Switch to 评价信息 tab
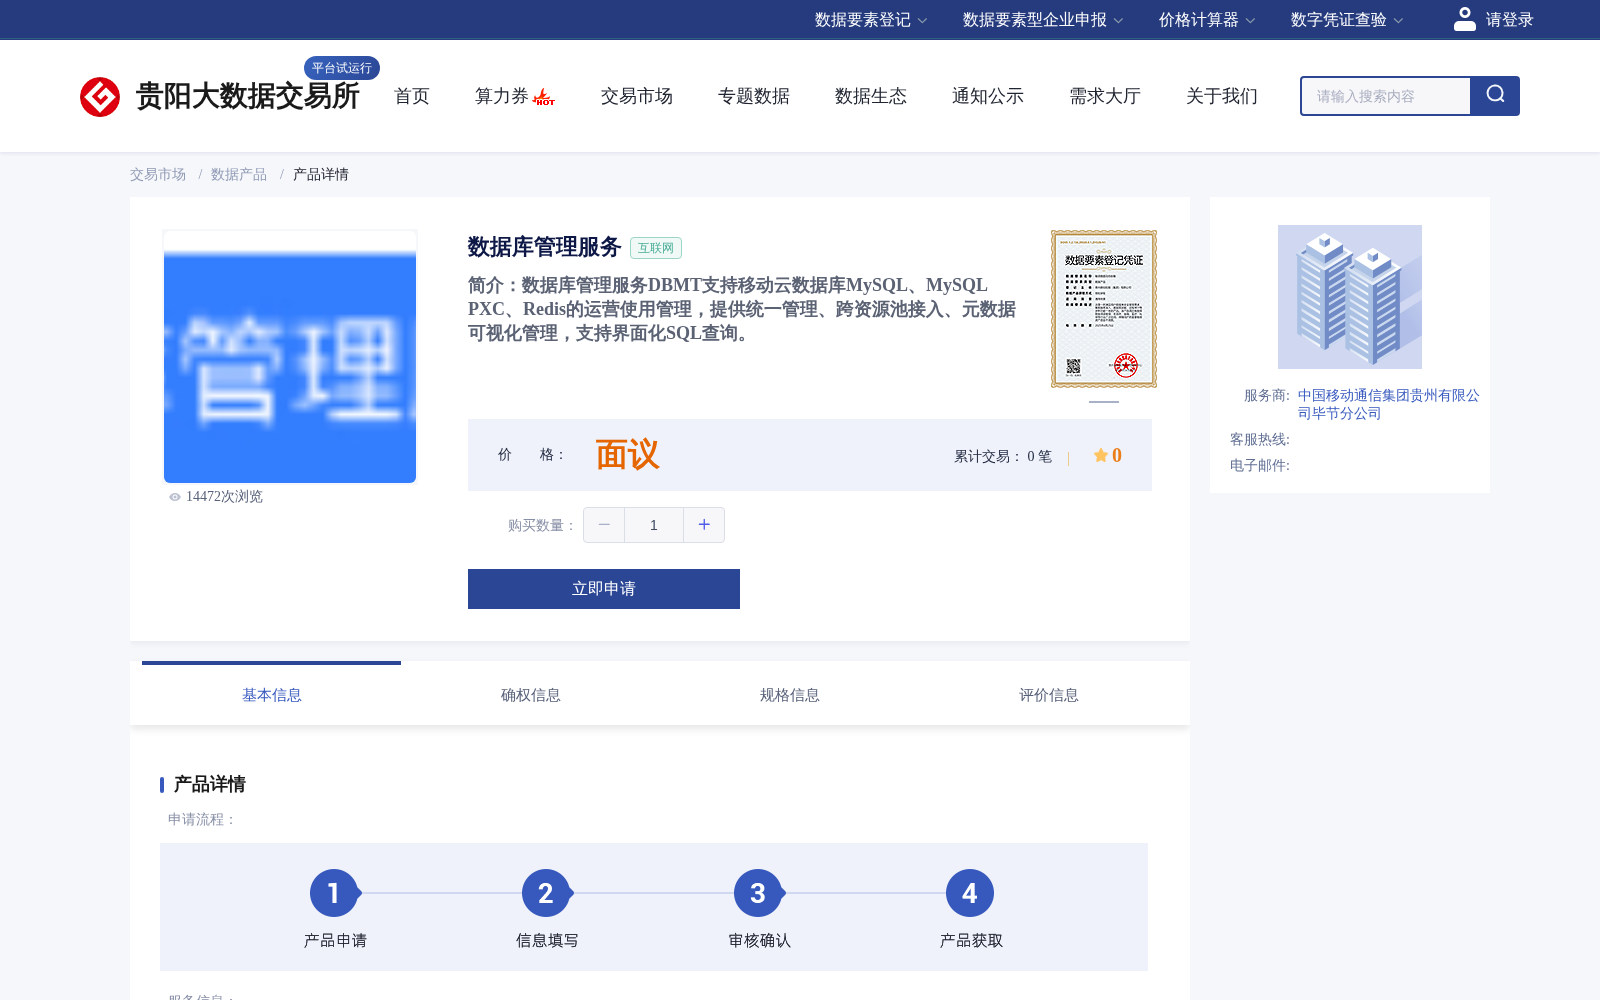 tap(1049, 695)
